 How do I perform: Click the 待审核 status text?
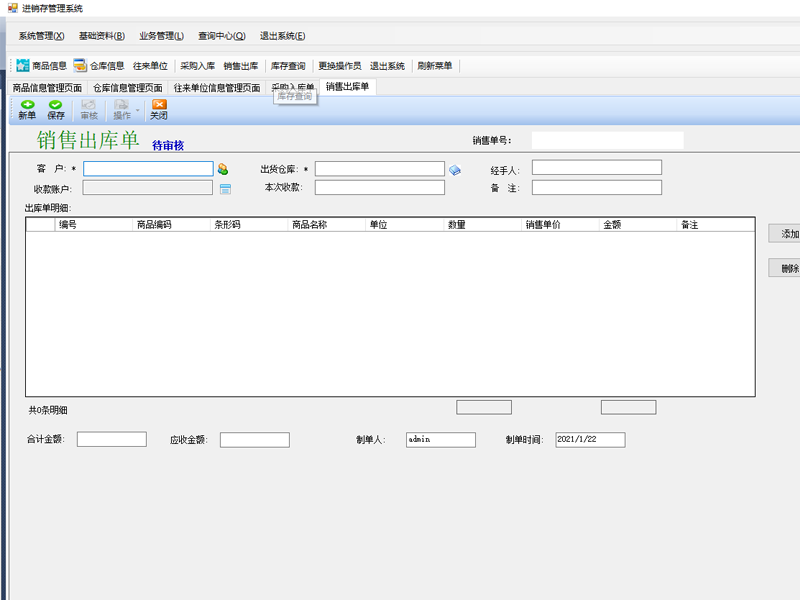168,145
